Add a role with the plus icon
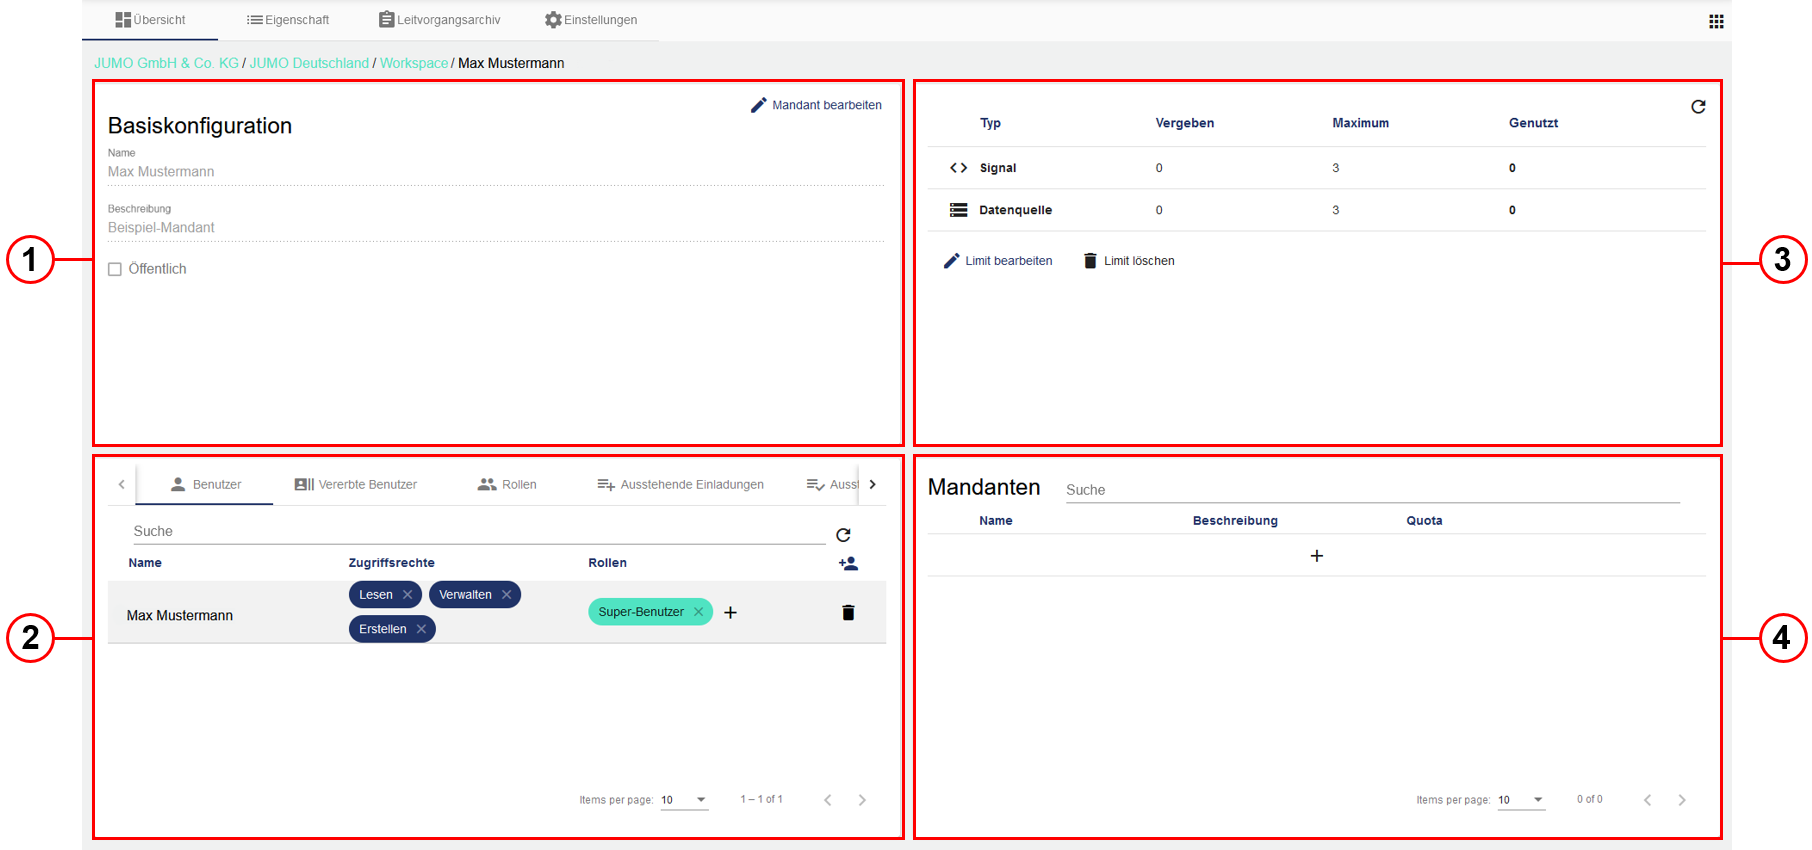This screenshot has height=850, width=1812. tap(731, 613)
